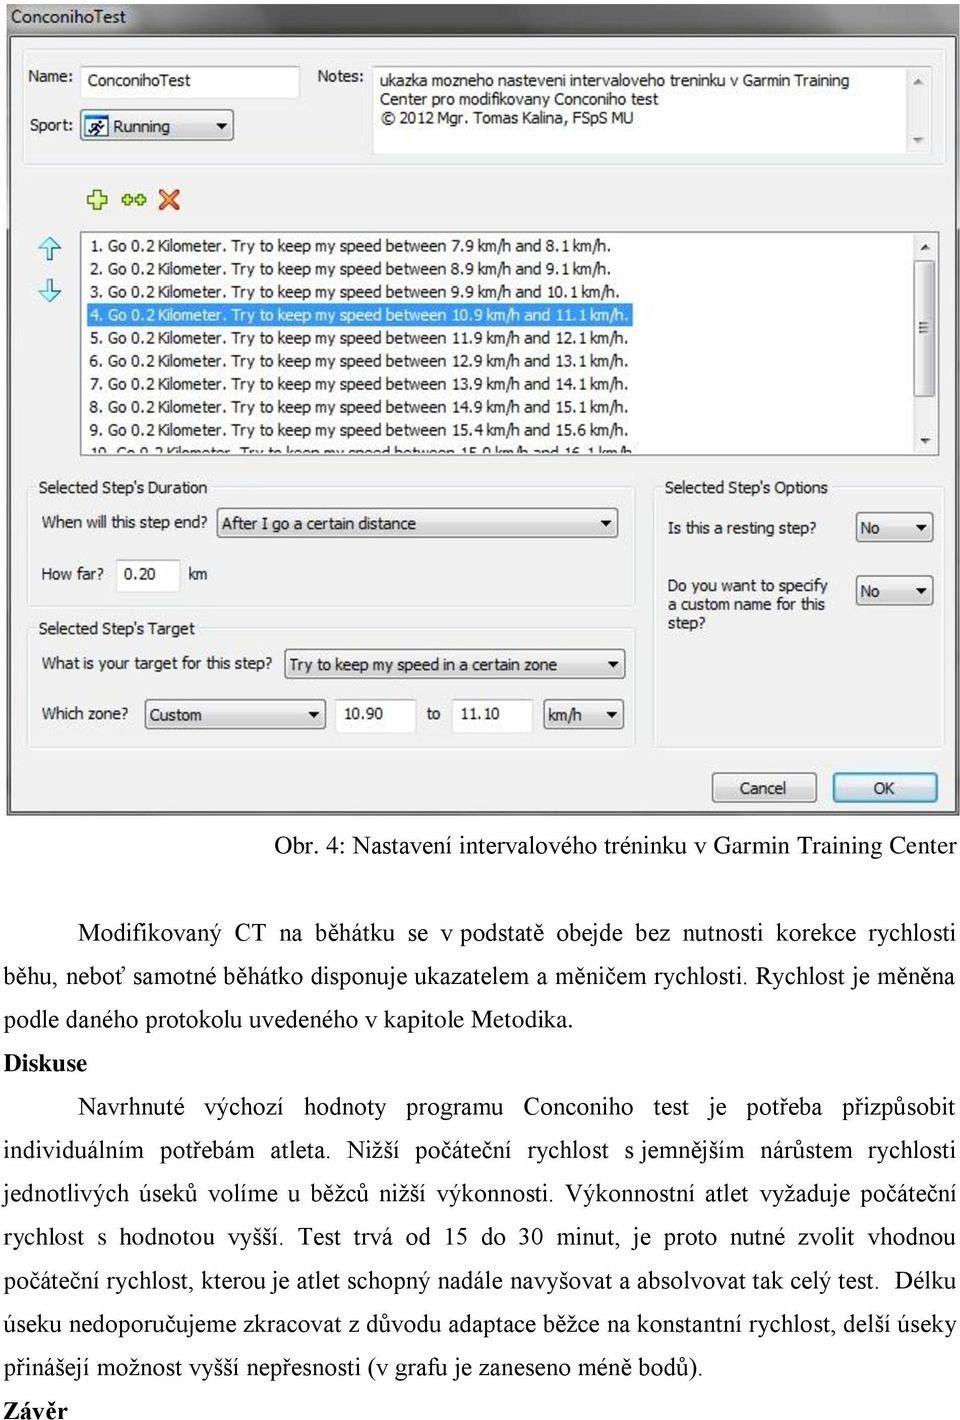Open the 'Which zone?' Custom dropdown
960x1420 pixels.
(x=235, y=714)
